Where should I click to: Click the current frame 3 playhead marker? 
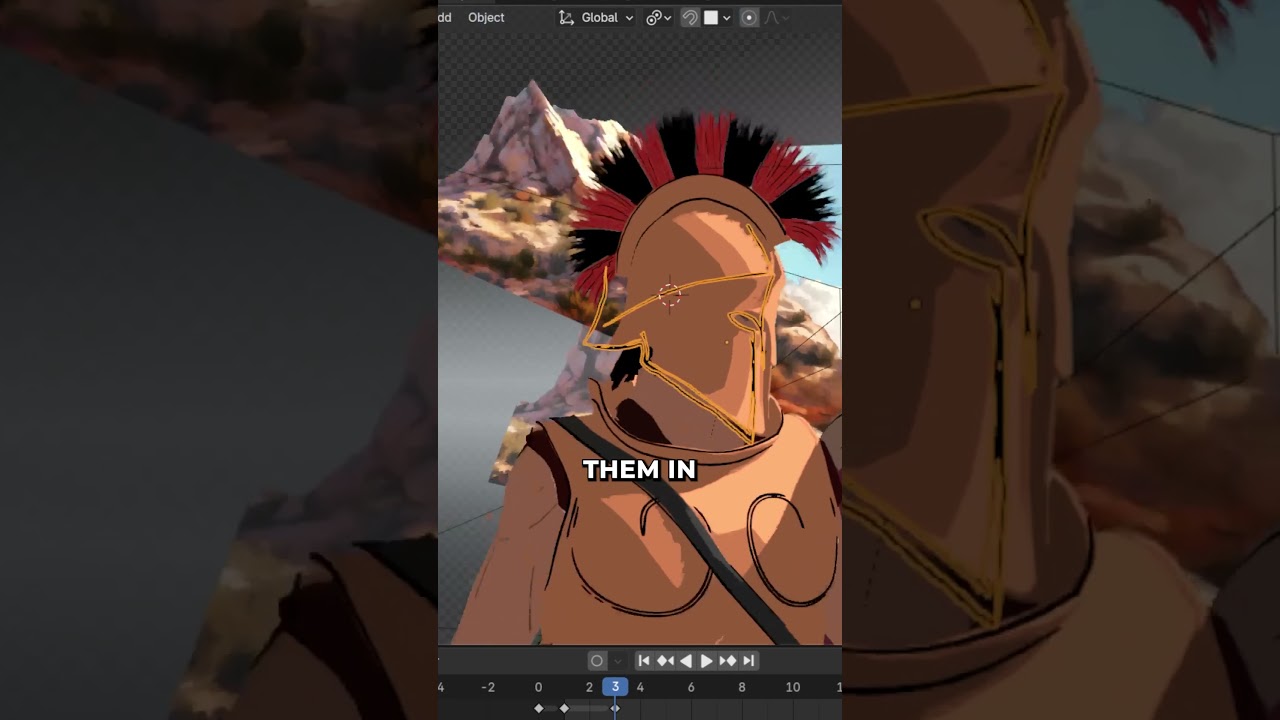(x=615, y=687)
